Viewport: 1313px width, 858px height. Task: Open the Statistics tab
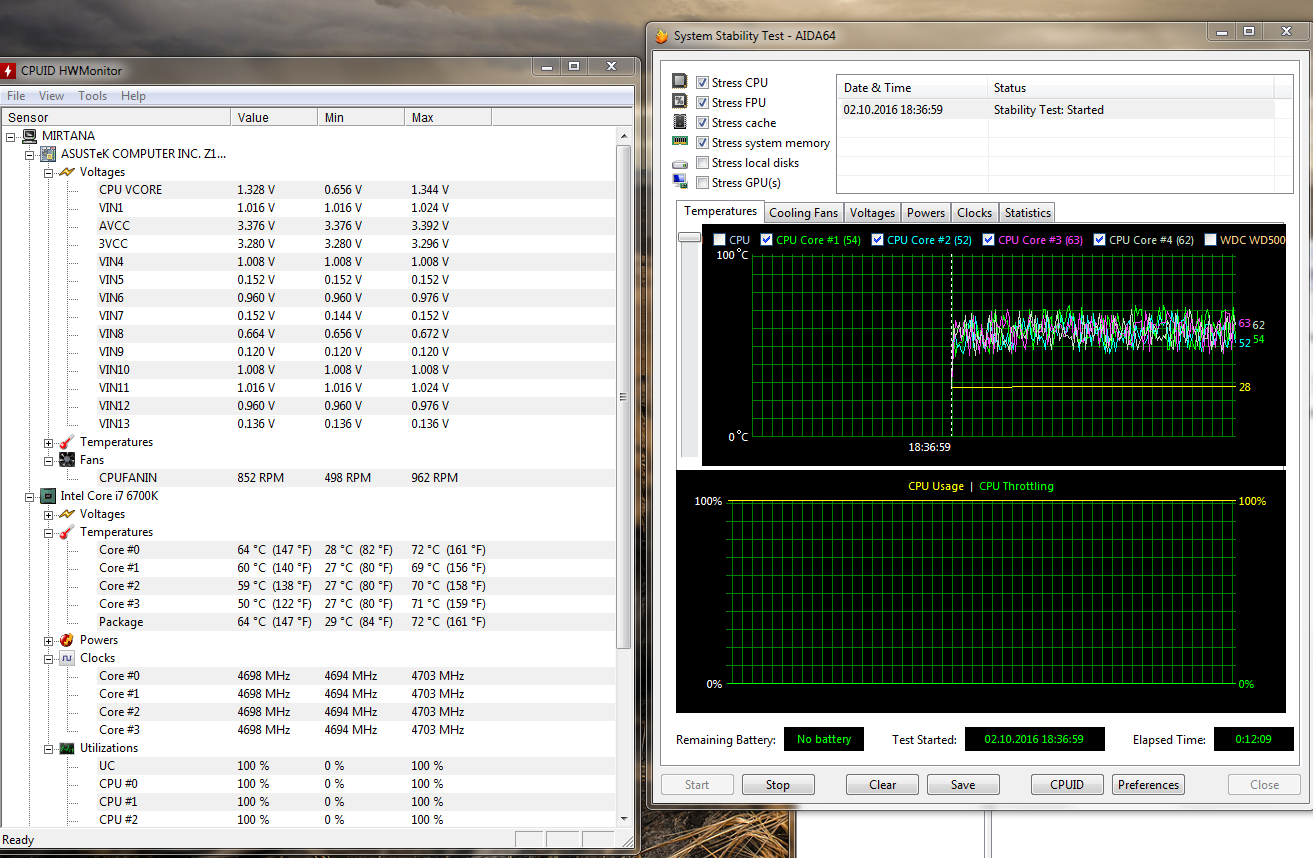1027,213
